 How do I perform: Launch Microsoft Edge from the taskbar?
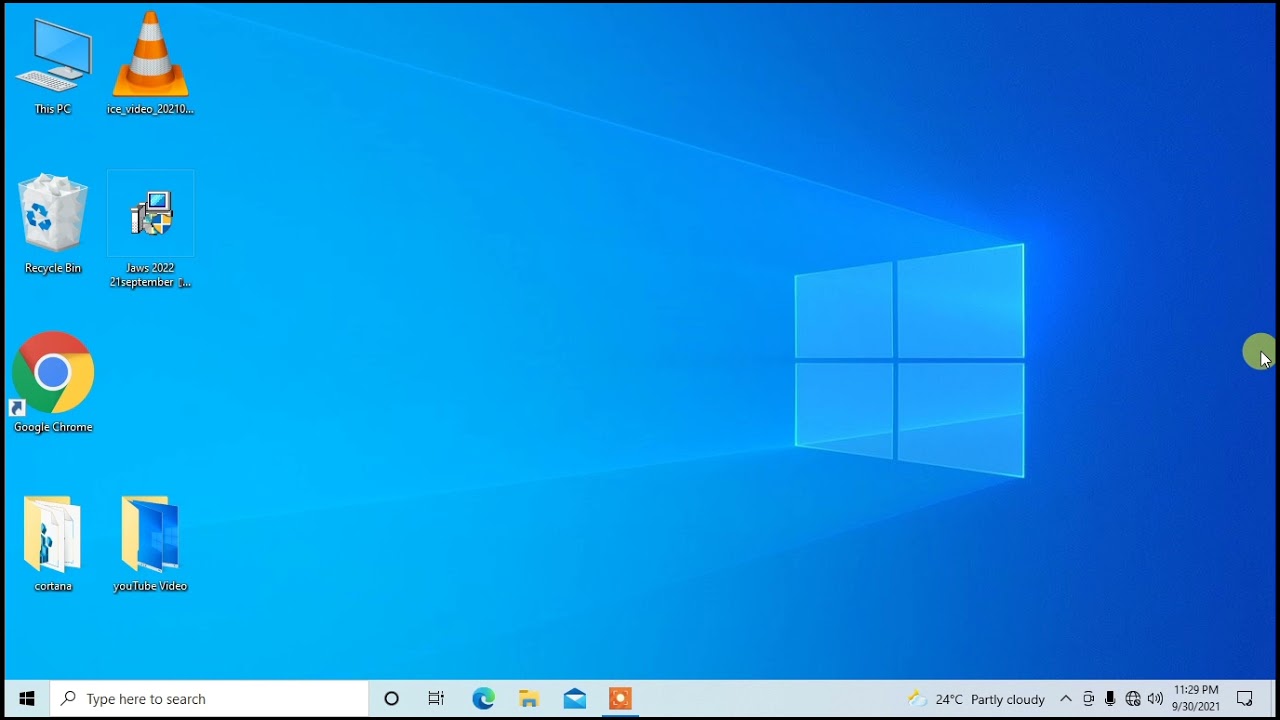[483, 699]
